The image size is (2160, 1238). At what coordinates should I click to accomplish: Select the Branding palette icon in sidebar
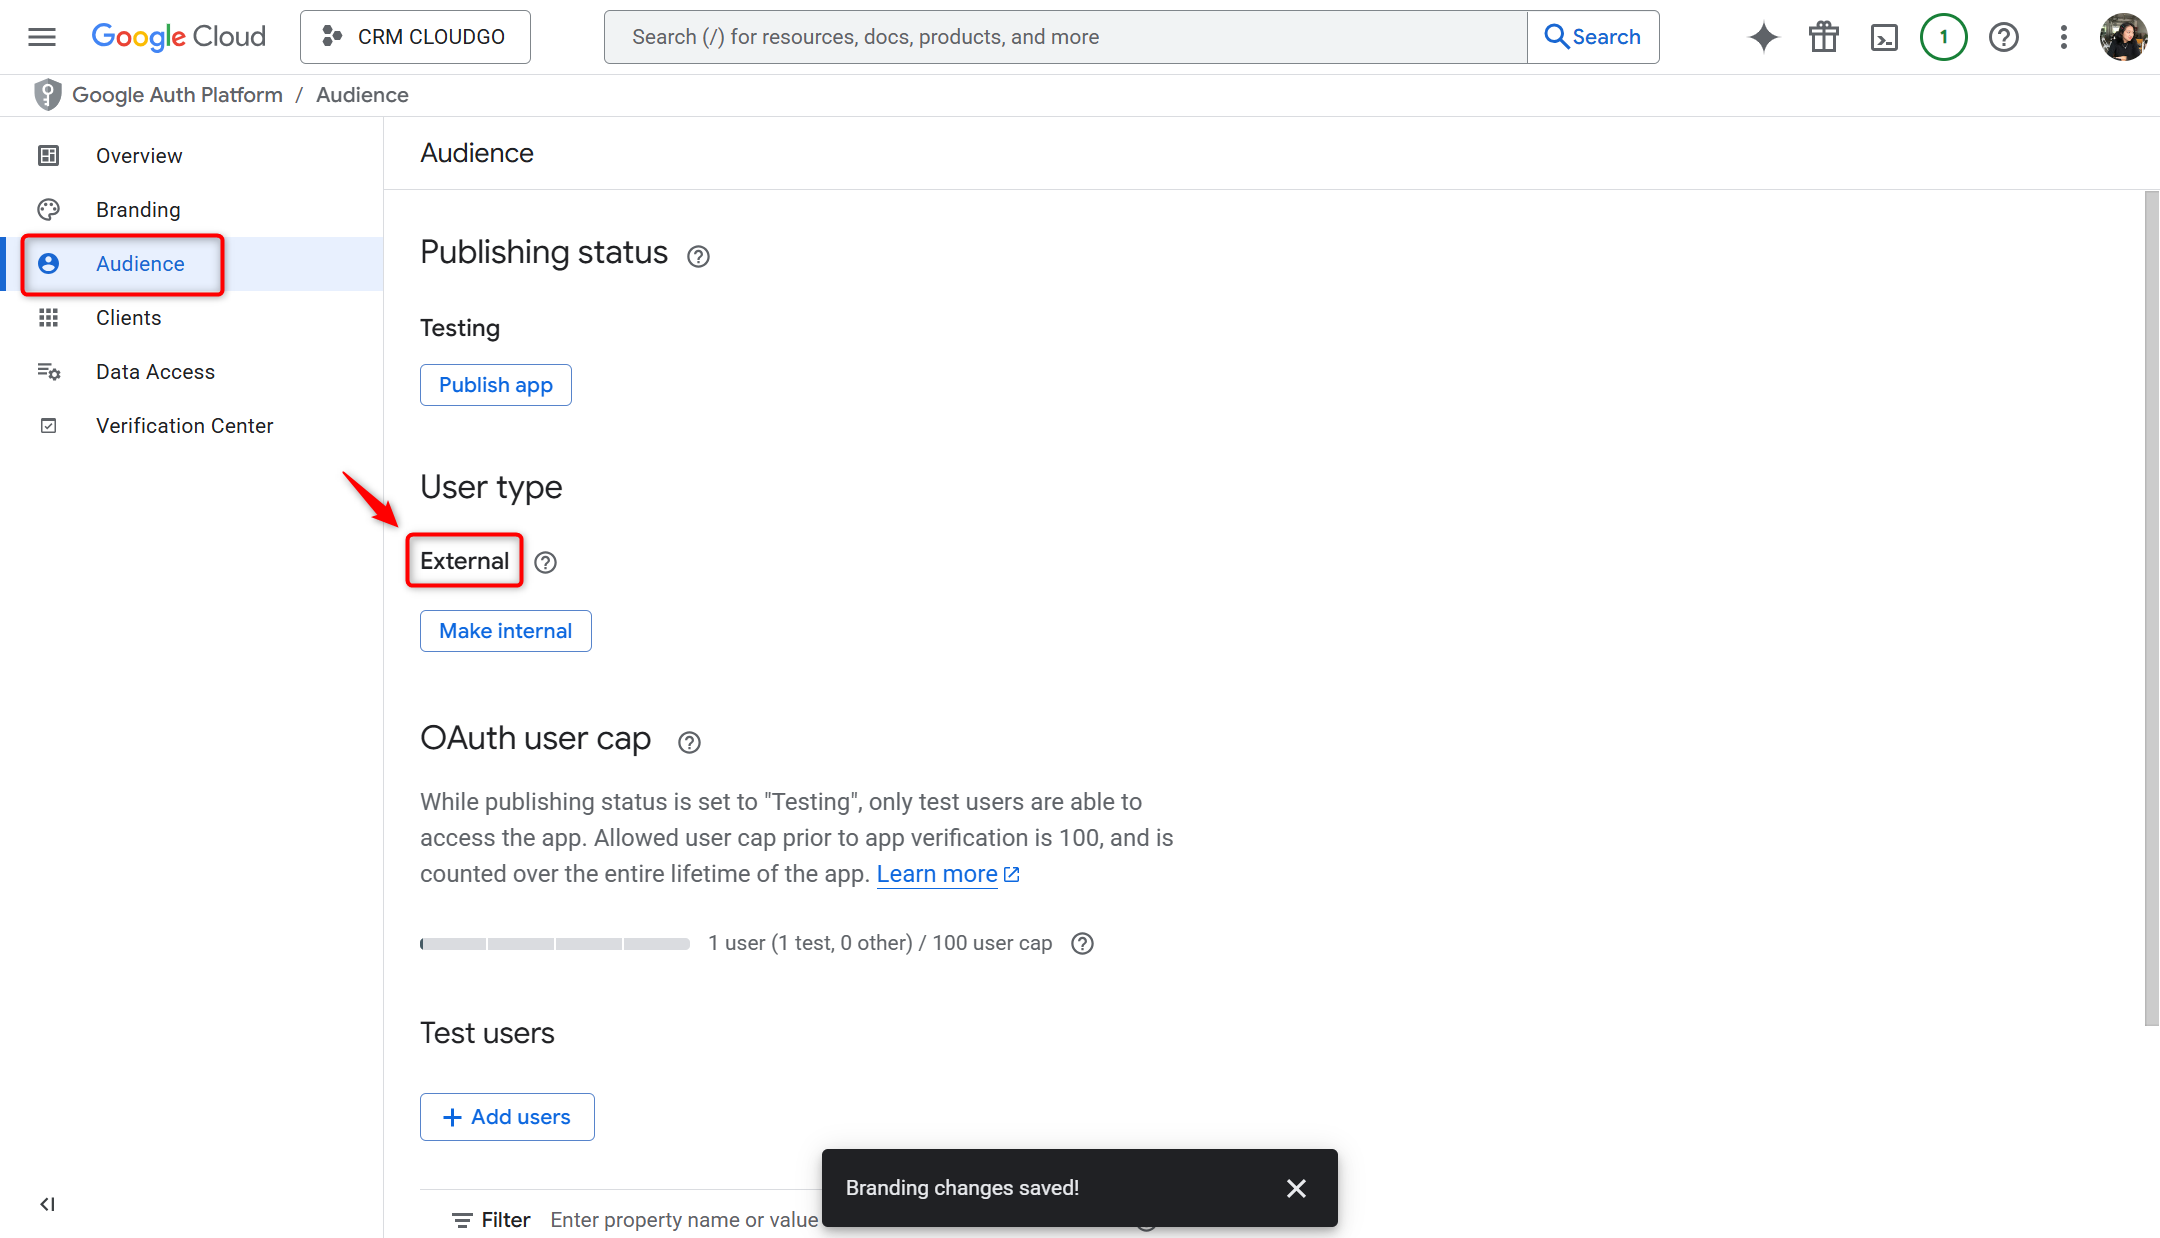(x=48, y=209)
